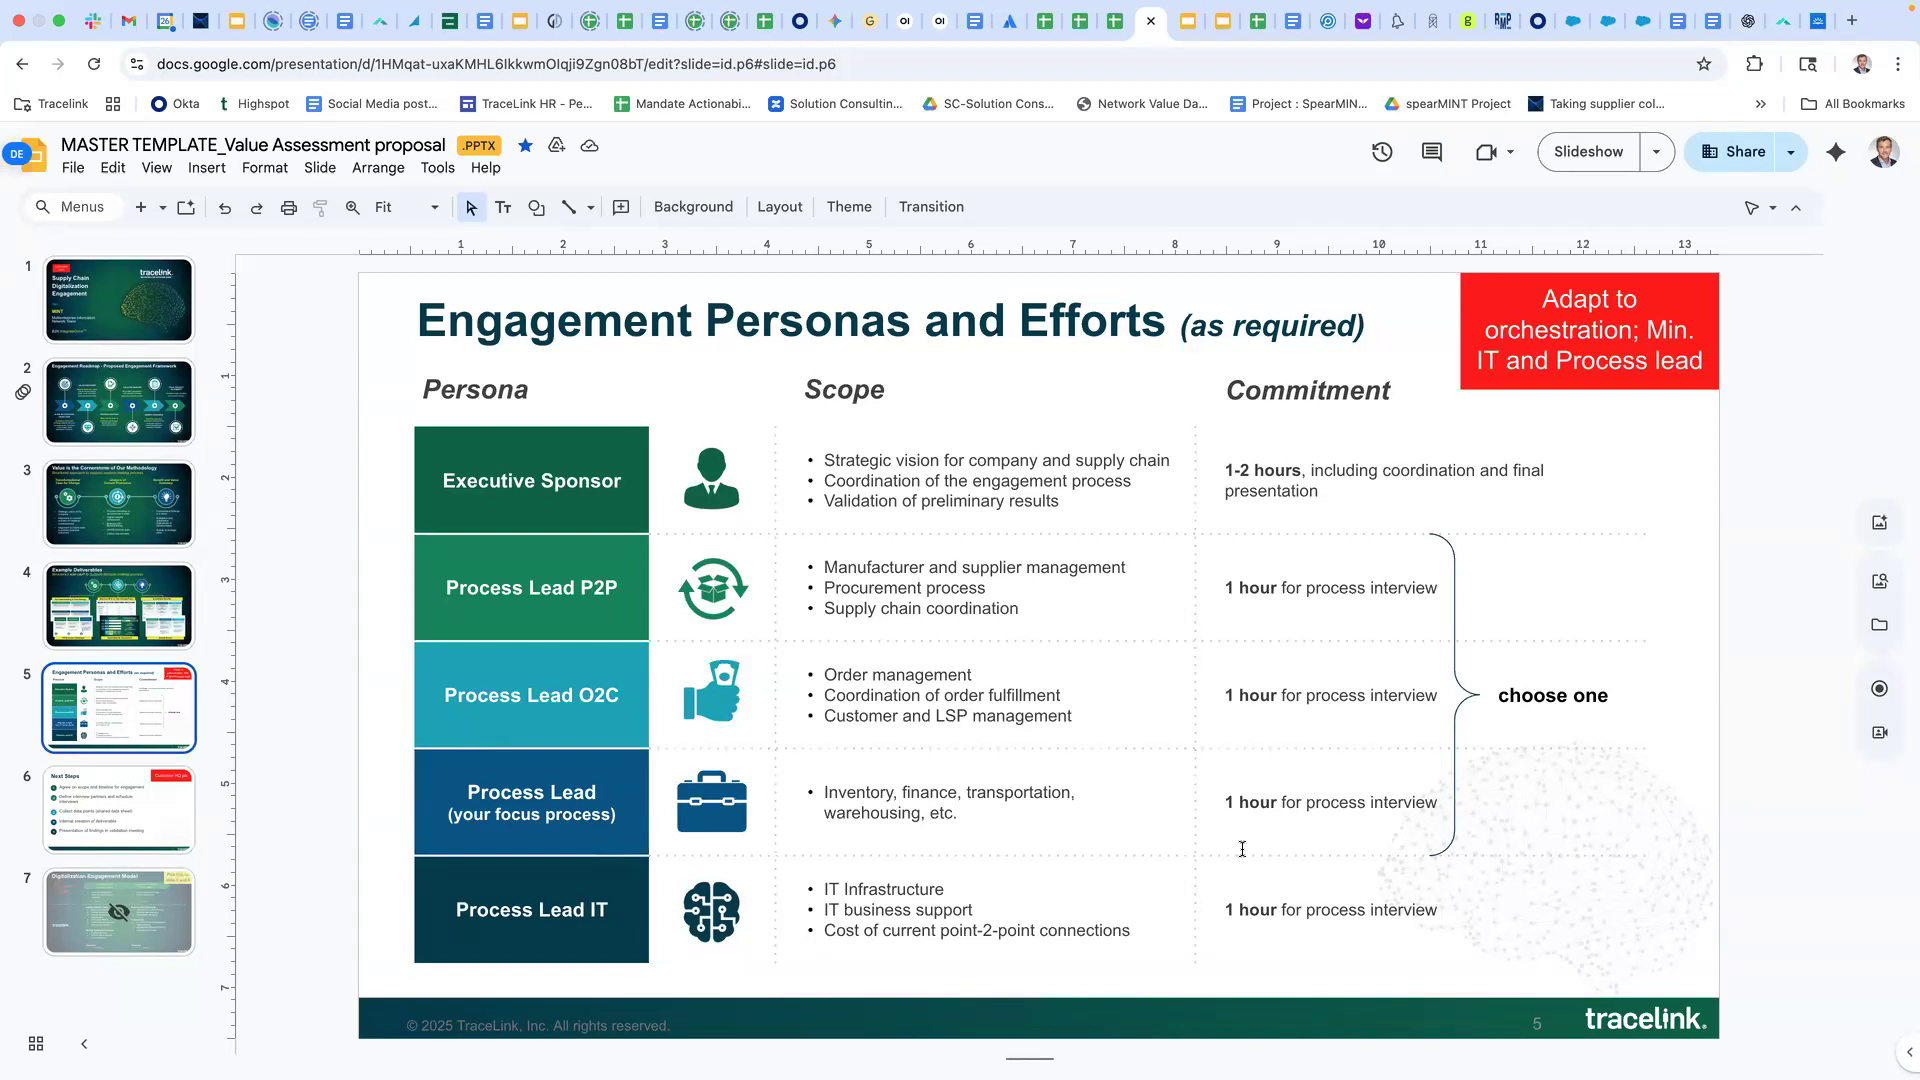Viewport: 1920px width, 1080px height.
Task: Toggle hidden slide 7 thumbnail
Action: [119, 911]
